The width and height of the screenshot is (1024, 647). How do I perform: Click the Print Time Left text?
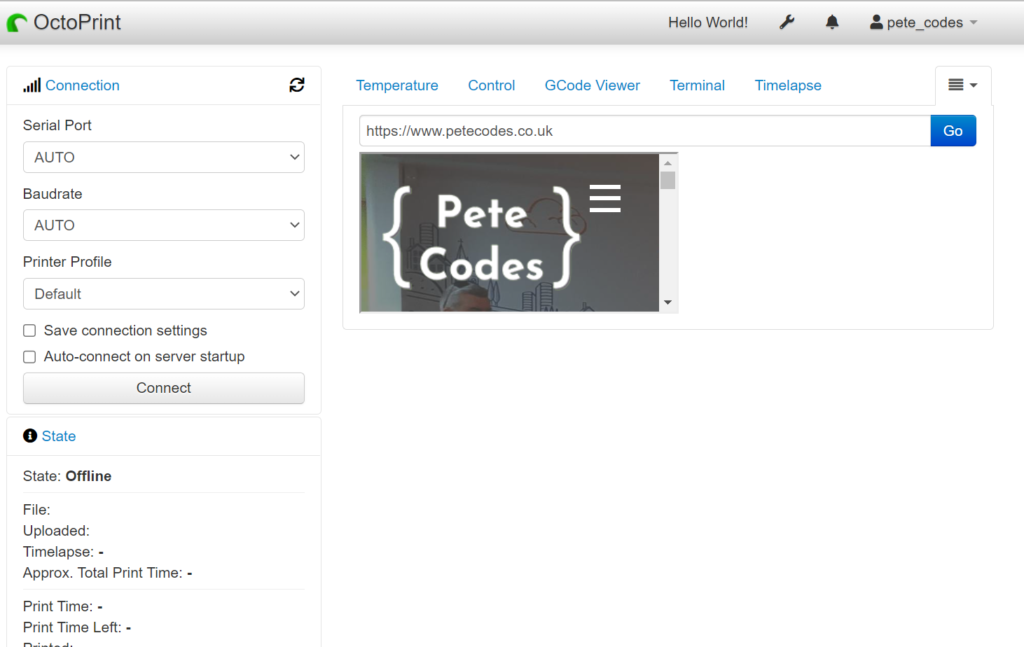tap(77, 627)
